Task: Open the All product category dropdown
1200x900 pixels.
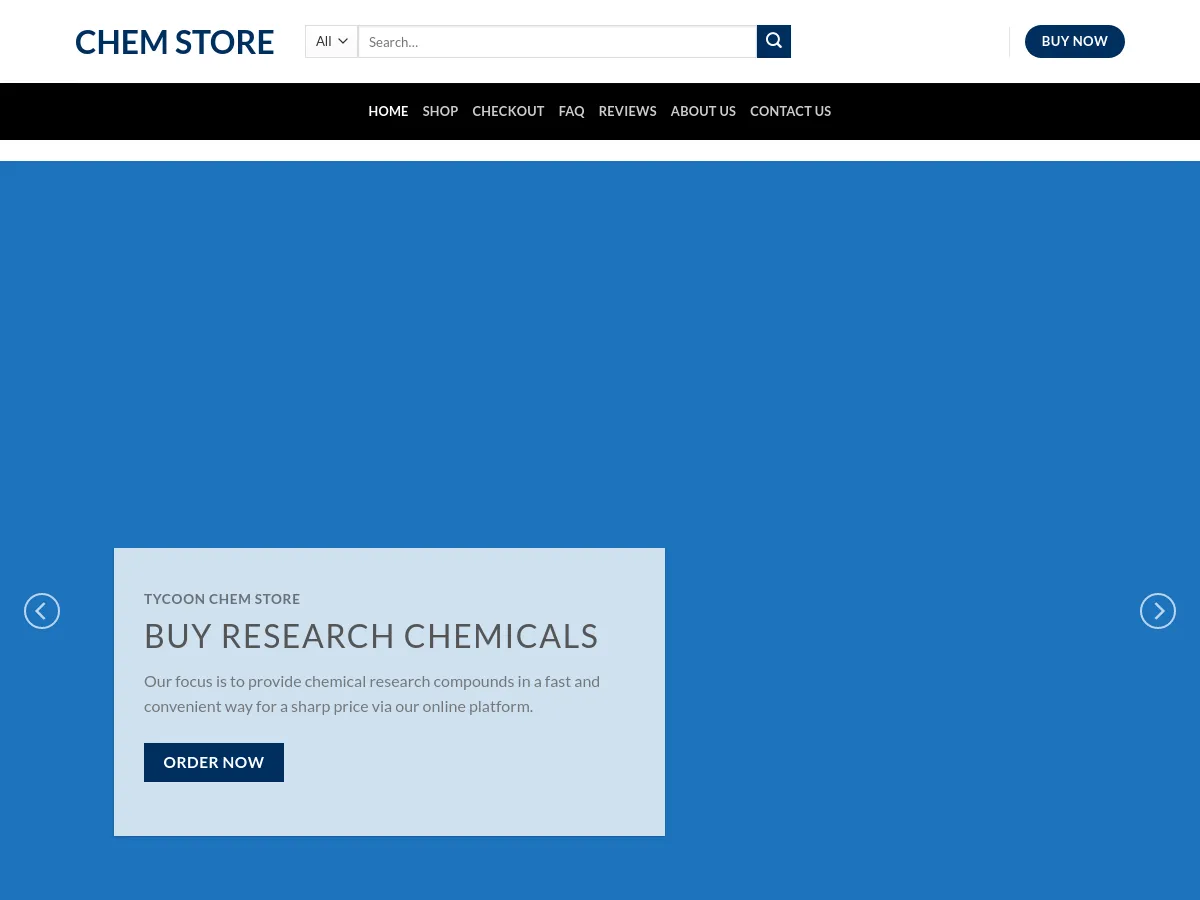Action: (x=330, y=41)
